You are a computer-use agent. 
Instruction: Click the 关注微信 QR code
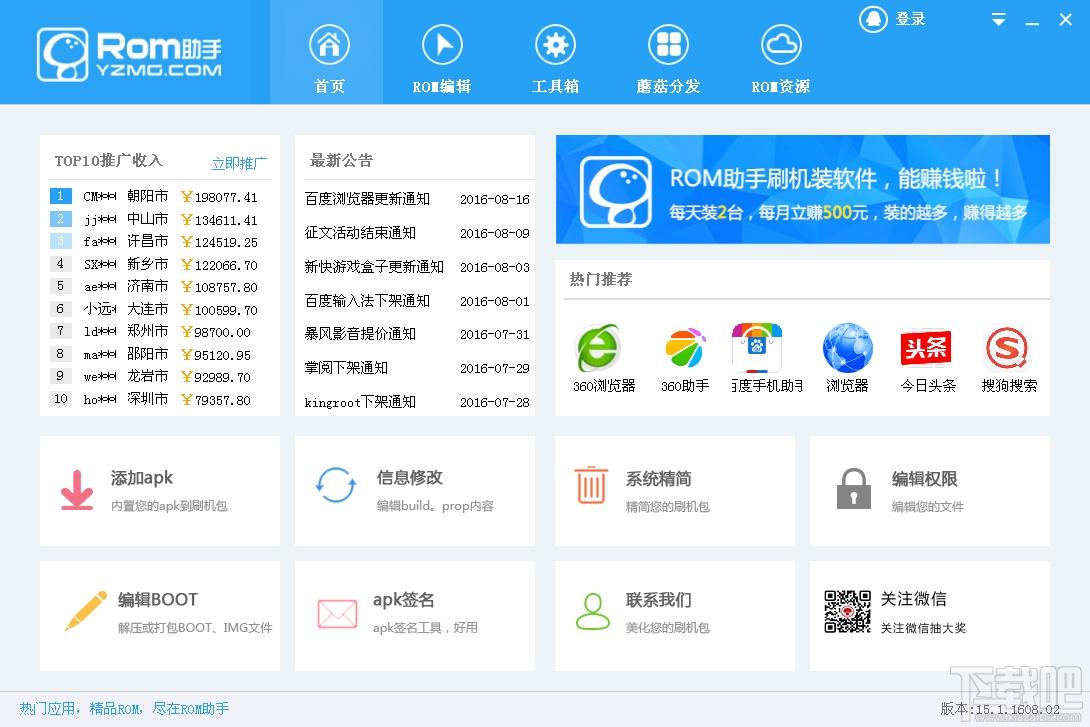pos(847,611)
